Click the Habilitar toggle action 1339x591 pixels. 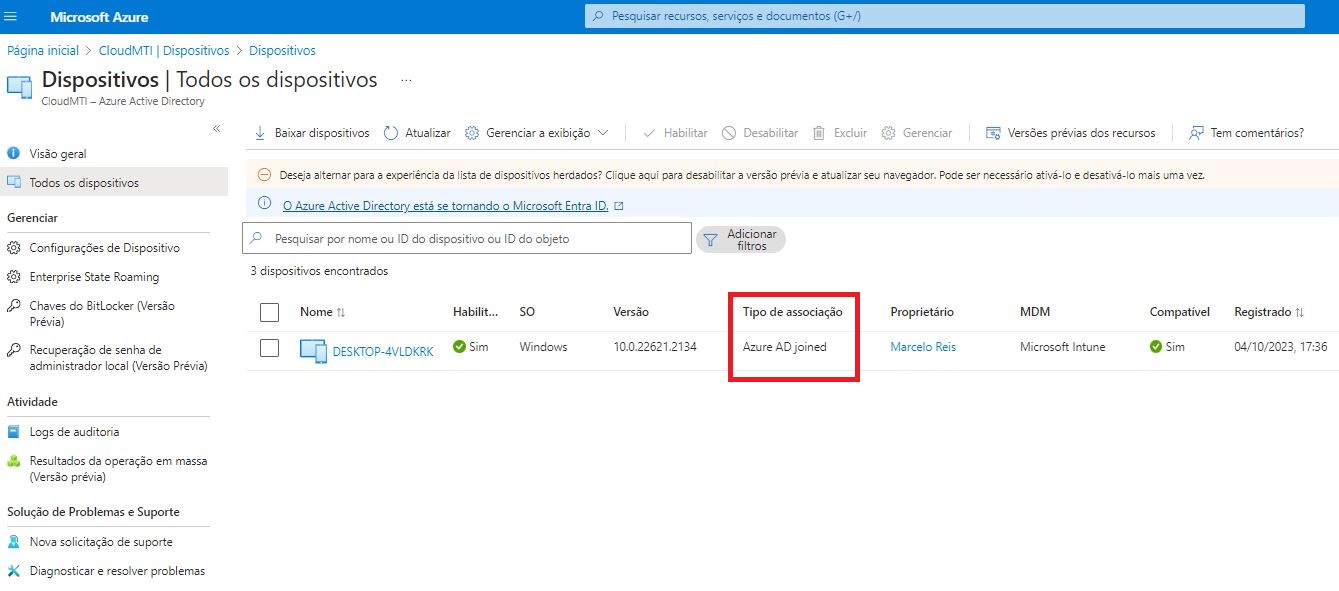[x=675, y=132]
